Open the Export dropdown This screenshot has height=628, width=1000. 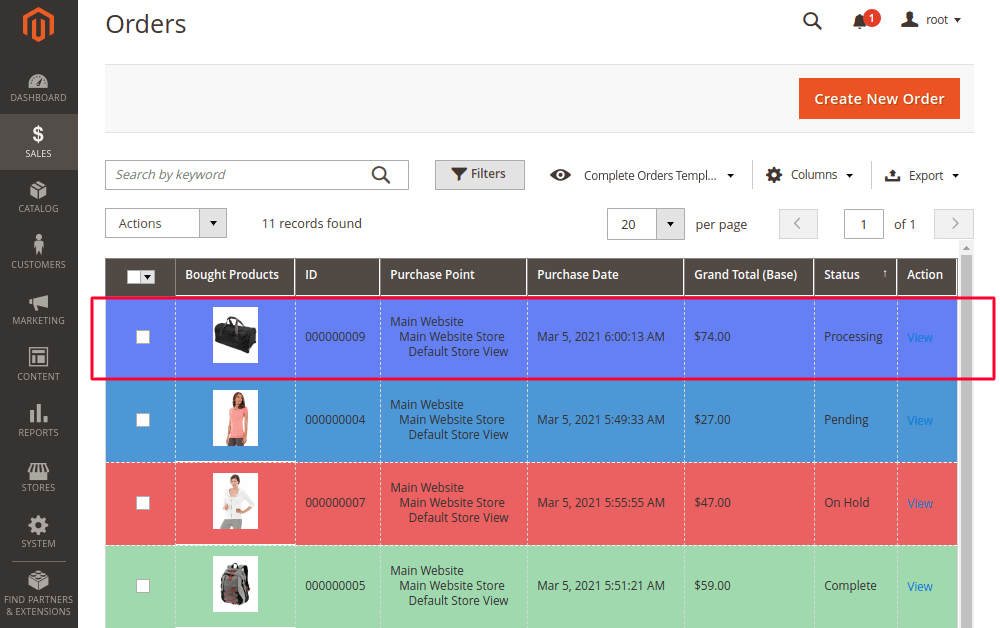coord(922,175)
